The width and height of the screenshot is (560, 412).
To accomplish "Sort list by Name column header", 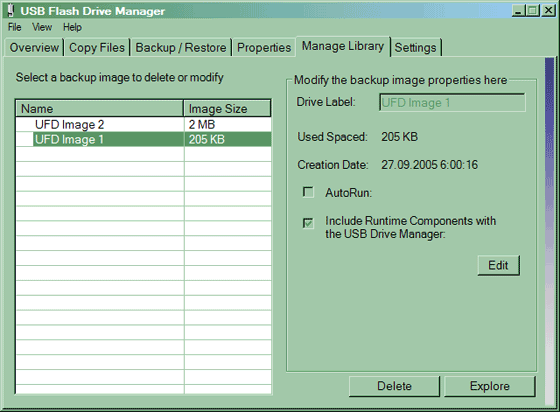I will (100, 109).
